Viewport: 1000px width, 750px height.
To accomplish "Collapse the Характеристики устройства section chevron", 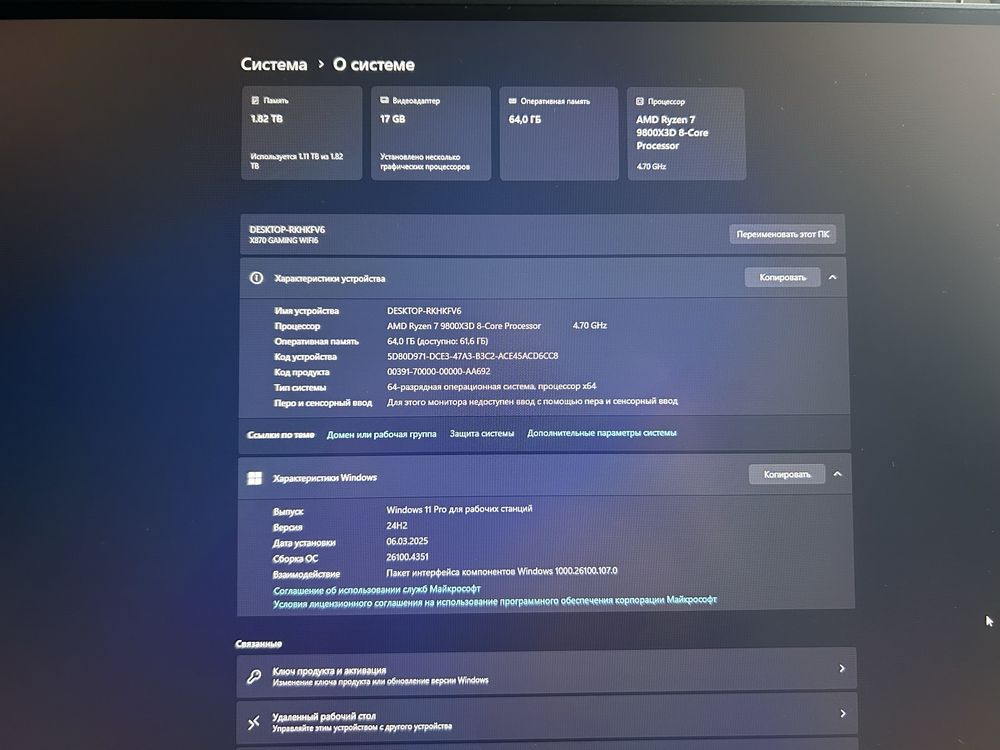I will click(832, 277).
